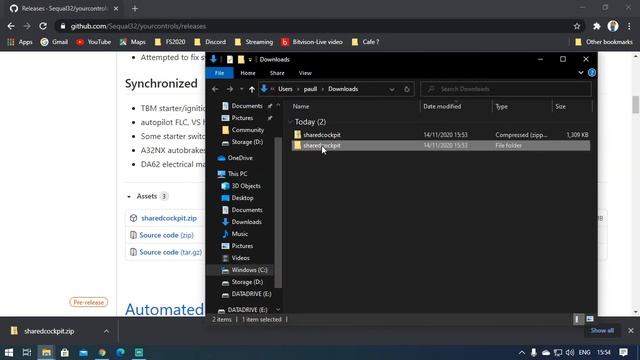The image size is (640, 360).
Task: Open the Discord bookmarks folder
Action: click(210, 42)
